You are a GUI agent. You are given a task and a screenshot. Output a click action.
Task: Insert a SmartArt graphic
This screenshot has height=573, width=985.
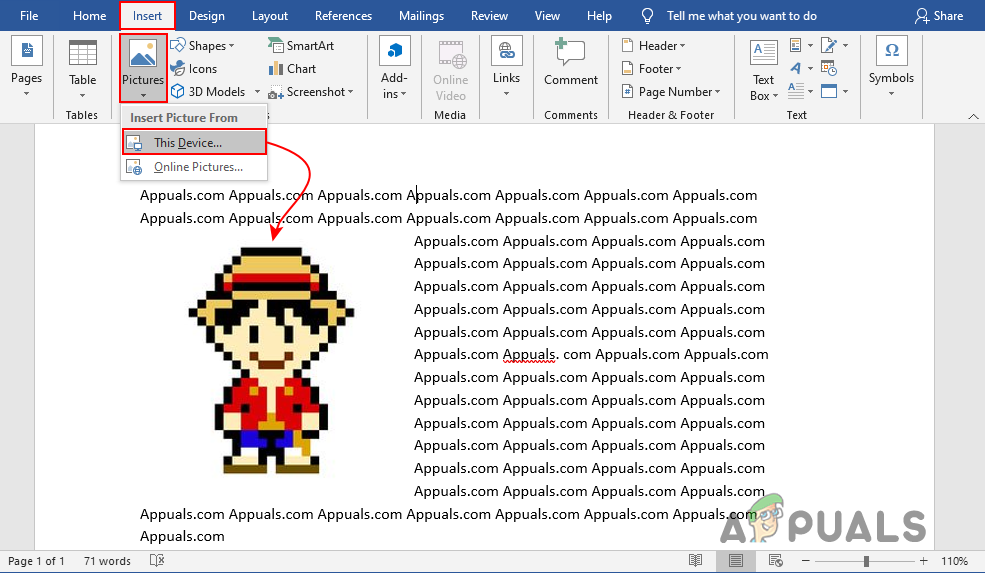(301, 46)
